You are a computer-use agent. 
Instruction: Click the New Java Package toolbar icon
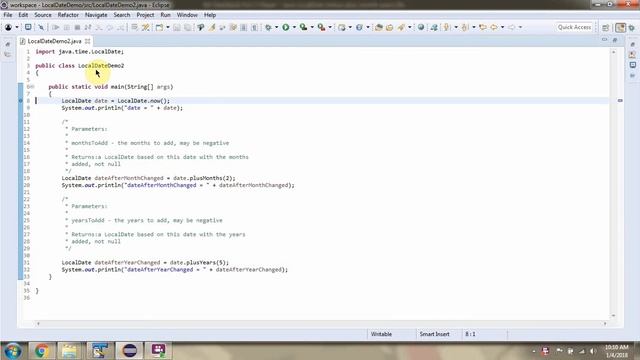click(342, 27)
